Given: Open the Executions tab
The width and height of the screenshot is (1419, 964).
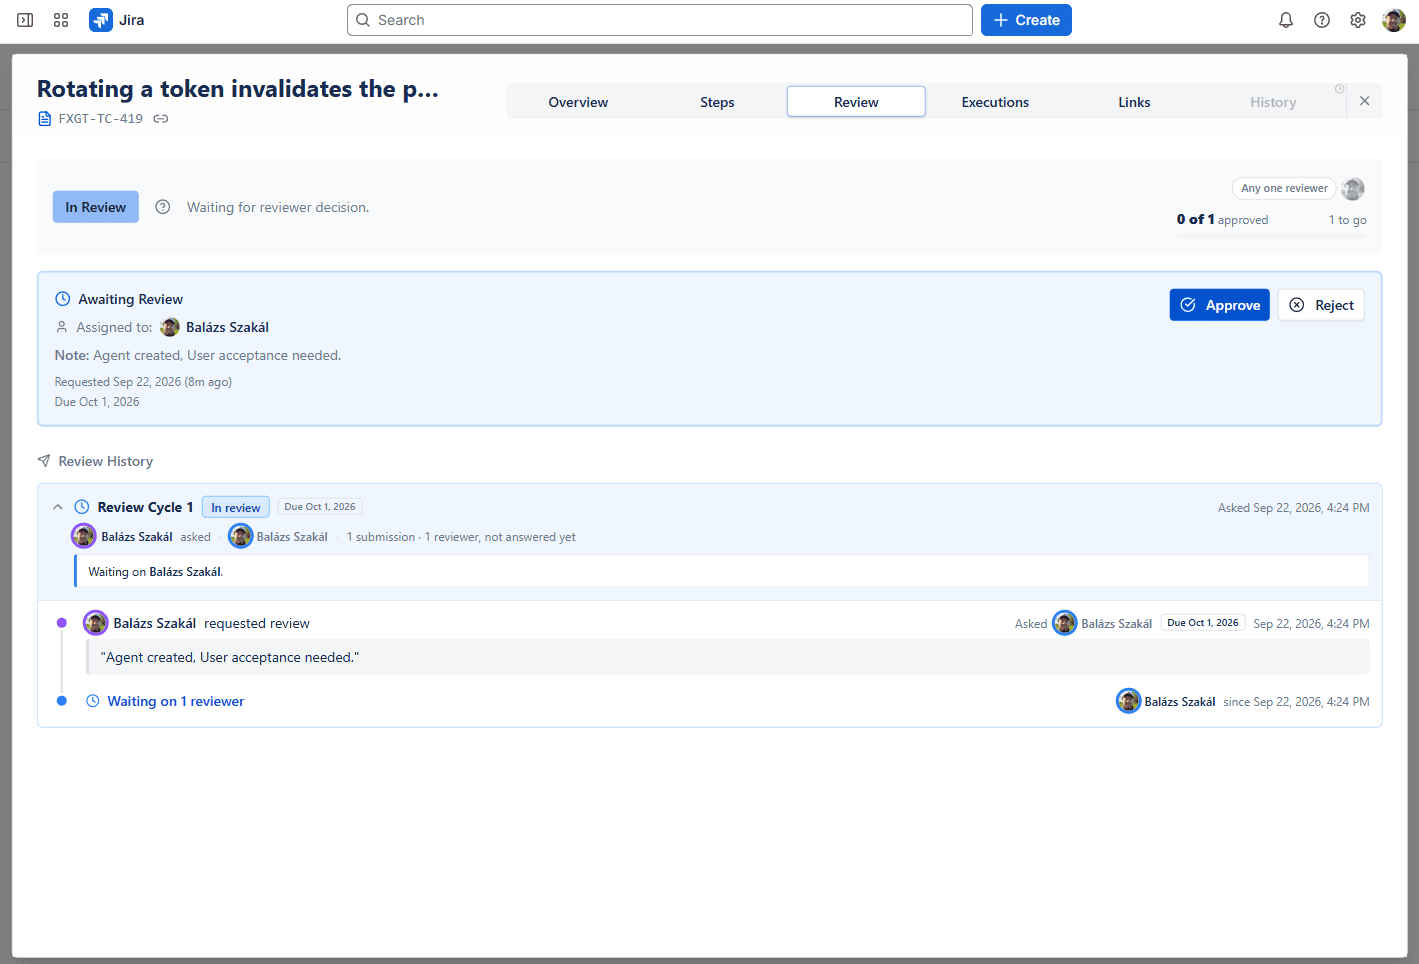Looking at the screenshot, I should pyautogui.click(x=995, y=102).
